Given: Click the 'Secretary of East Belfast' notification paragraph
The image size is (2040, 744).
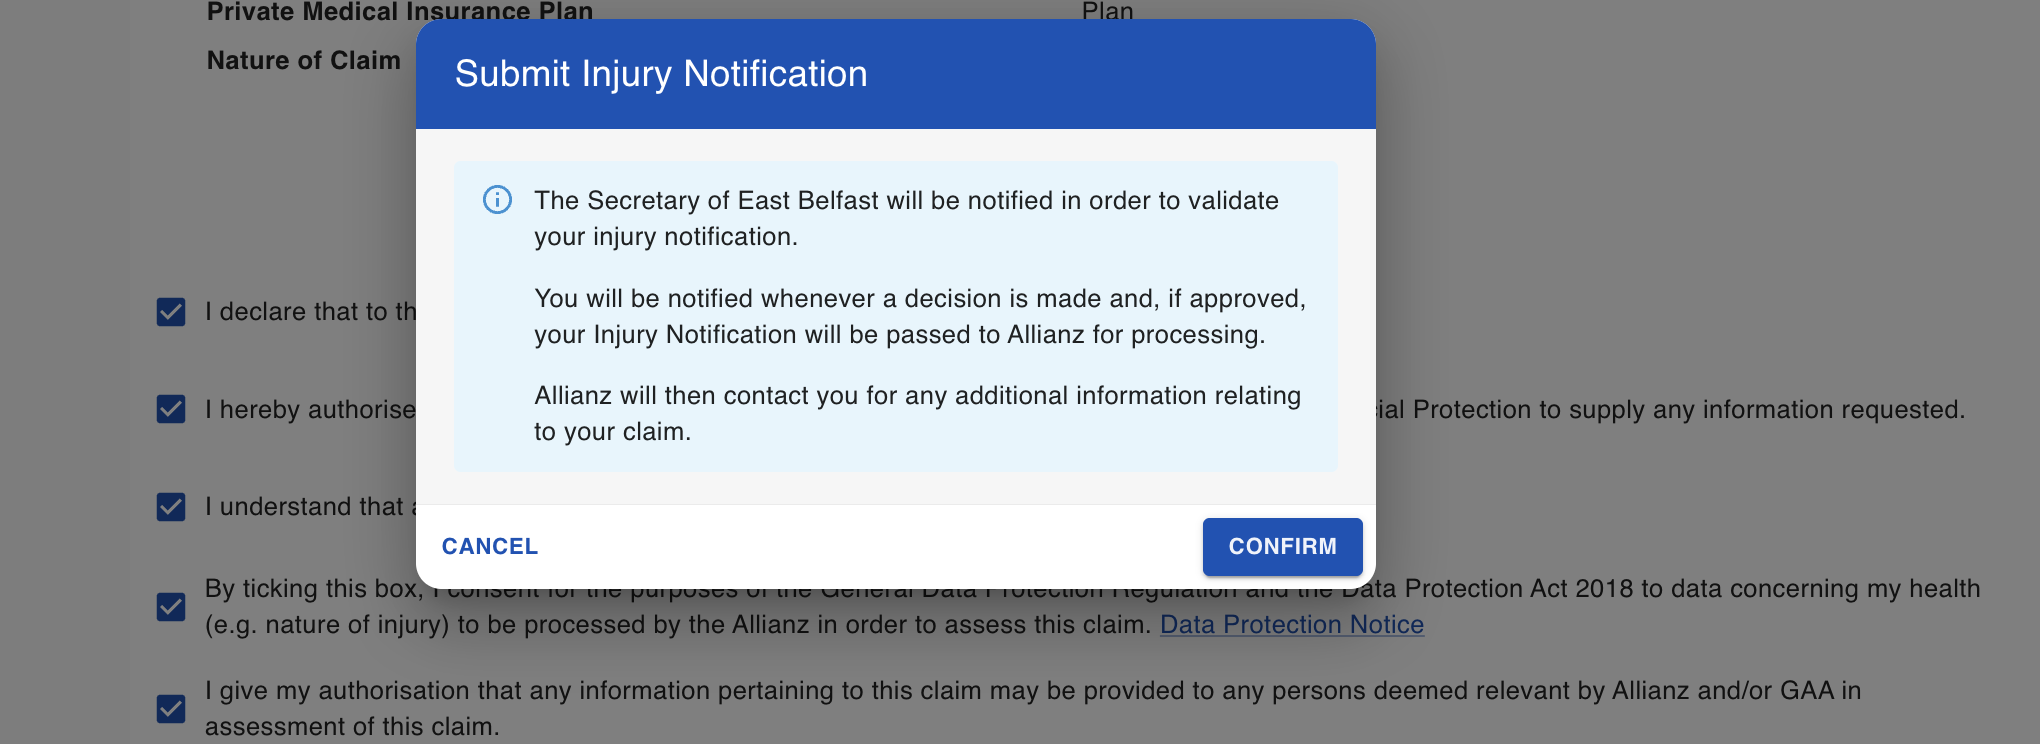Looking at the screenshot, I should coord(906,218).
